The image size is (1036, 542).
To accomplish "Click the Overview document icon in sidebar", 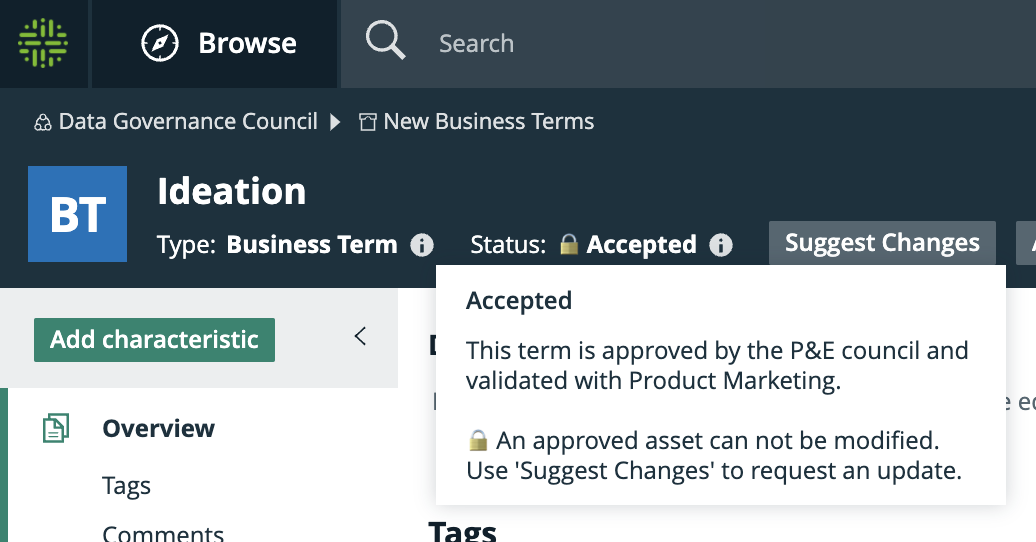I will point(56,428).
